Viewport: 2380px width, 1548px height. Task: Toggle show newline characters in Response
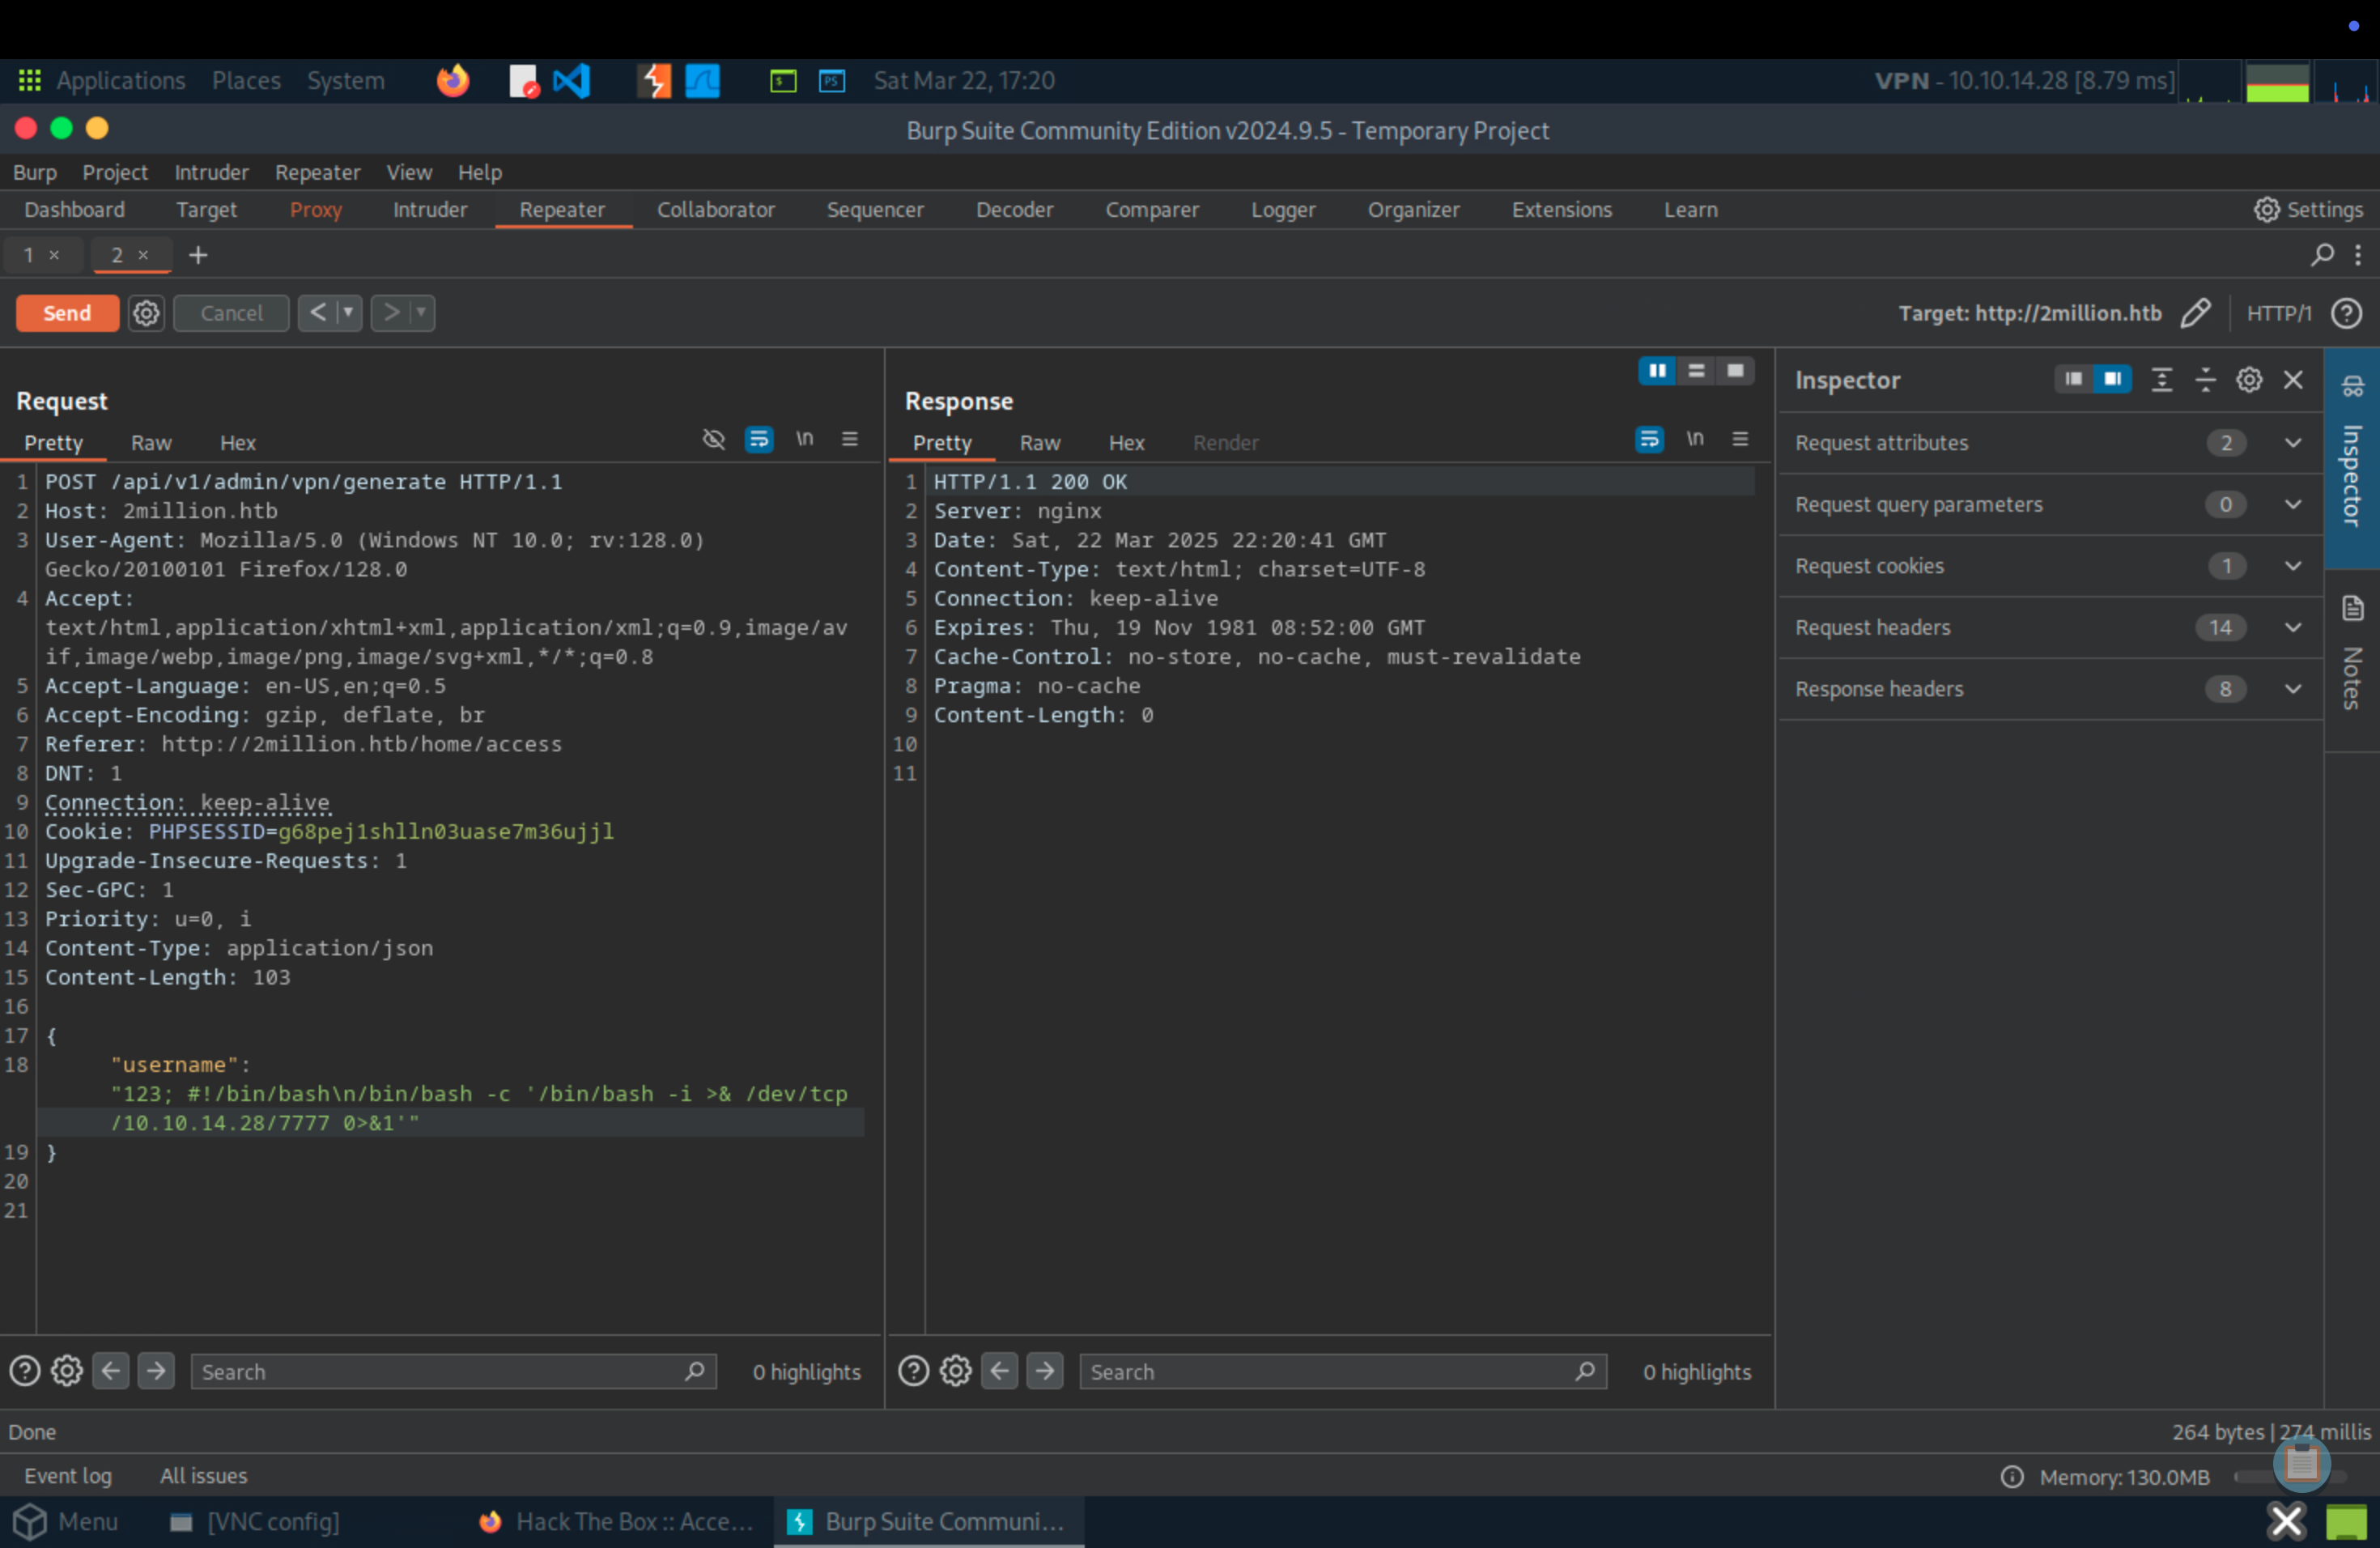click(x=1695, y=438)
